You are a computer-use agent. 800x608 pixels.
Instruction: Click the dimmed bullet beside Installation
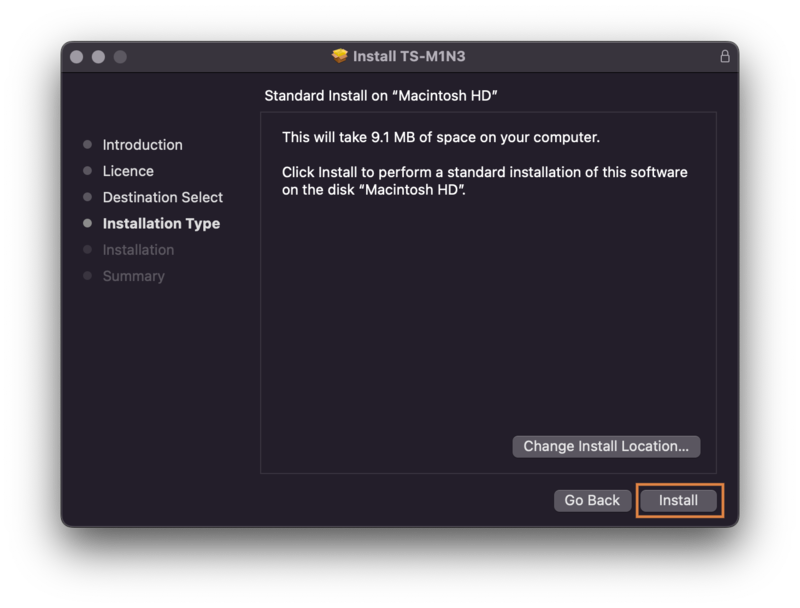(x=88, y=249)
